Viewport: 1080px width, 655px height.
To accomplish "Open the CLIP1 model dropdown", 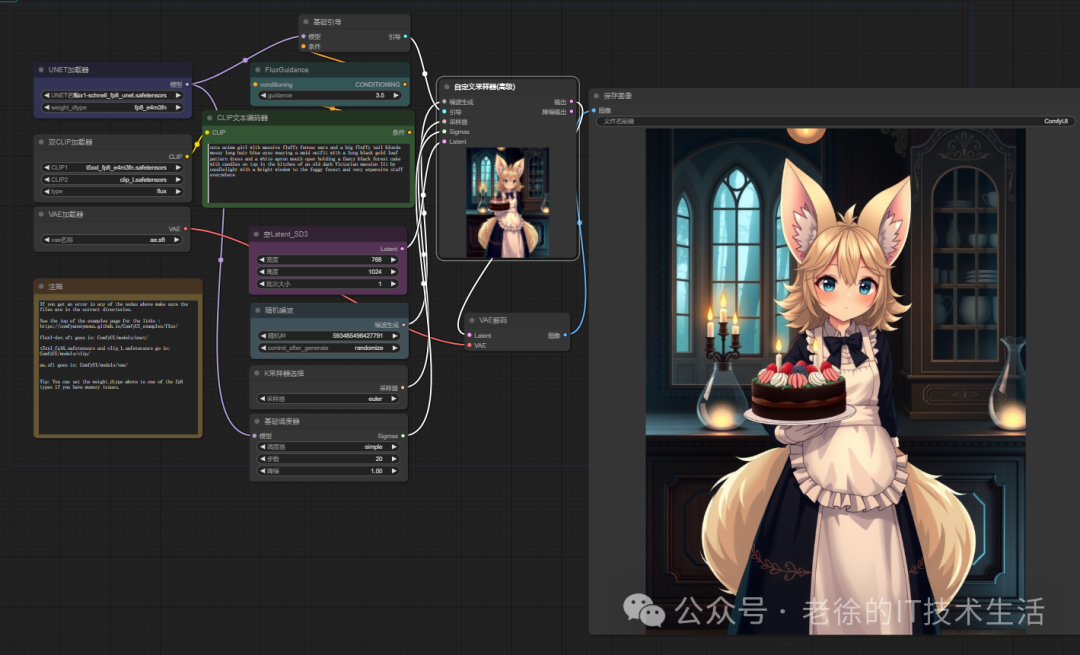I will (x=112, y=167).
